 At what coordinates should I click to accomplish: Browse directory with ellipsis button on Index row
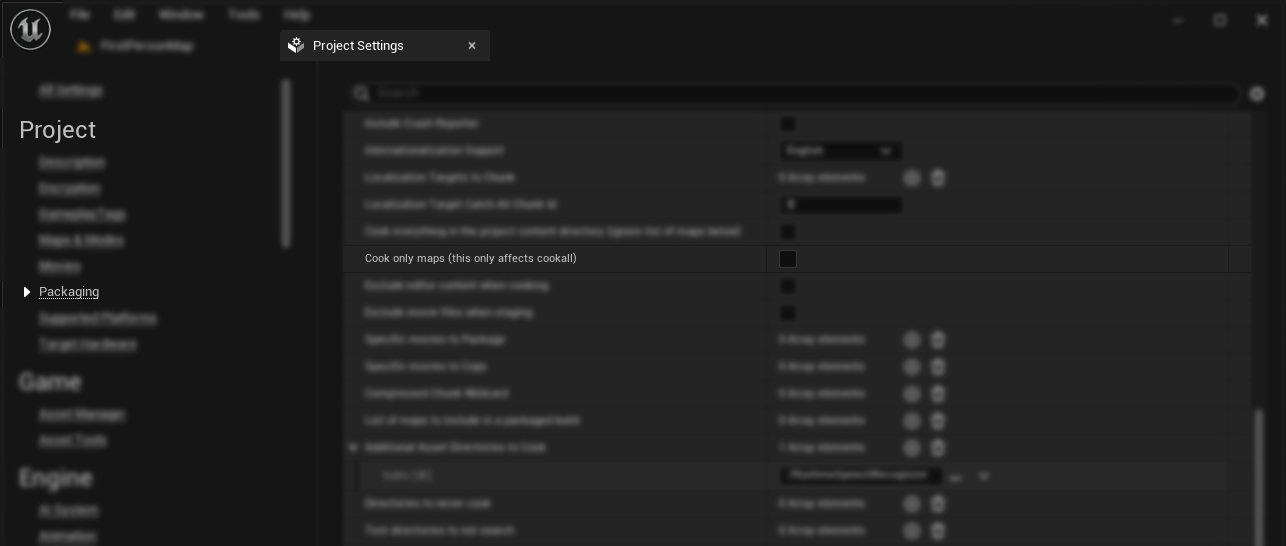click(955, 477)
